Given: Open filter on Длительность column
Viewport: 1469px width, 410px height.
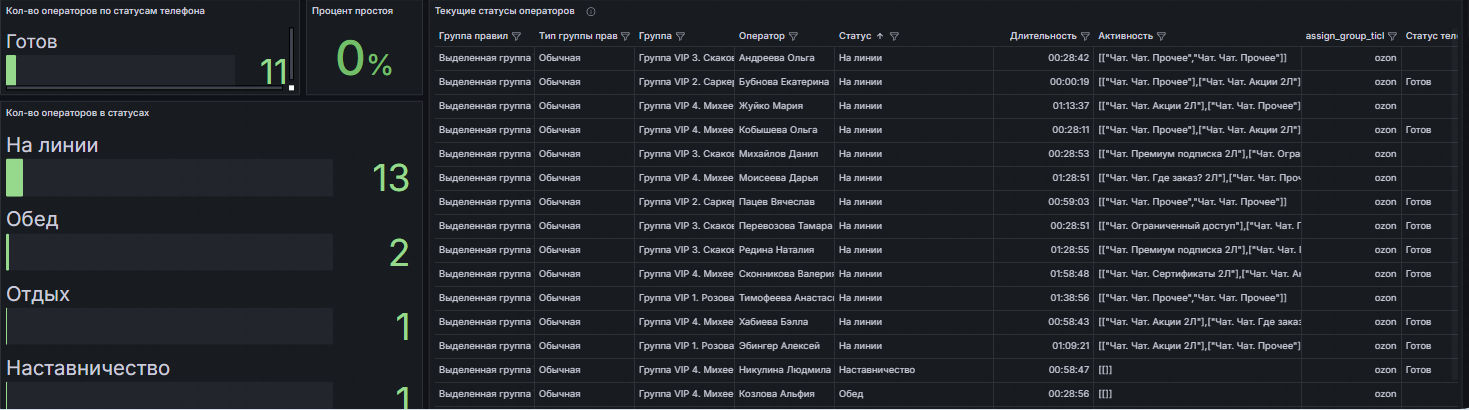Looking at the screenshot, I should pyautogui.click(x=1084, y=36).
